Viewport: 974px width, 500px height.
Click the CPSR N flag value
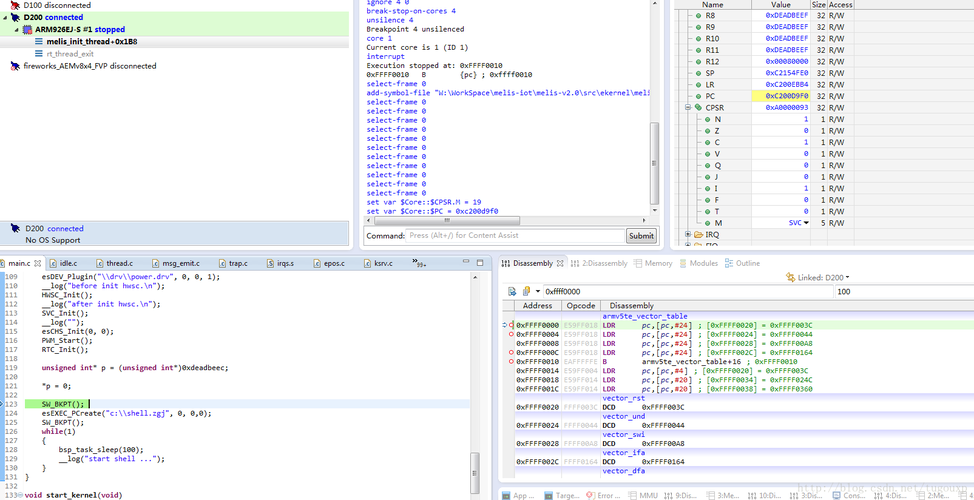[806, 119]
